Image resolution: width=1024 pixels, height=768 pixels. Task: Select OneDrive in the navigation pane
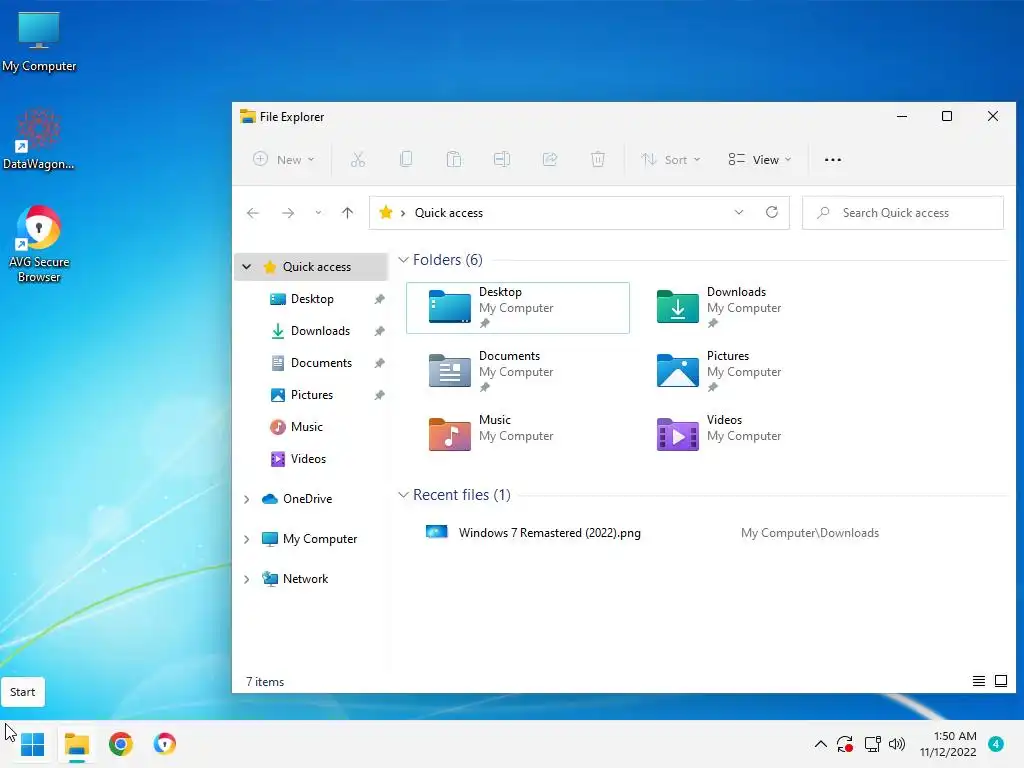[x=307, y=499]
